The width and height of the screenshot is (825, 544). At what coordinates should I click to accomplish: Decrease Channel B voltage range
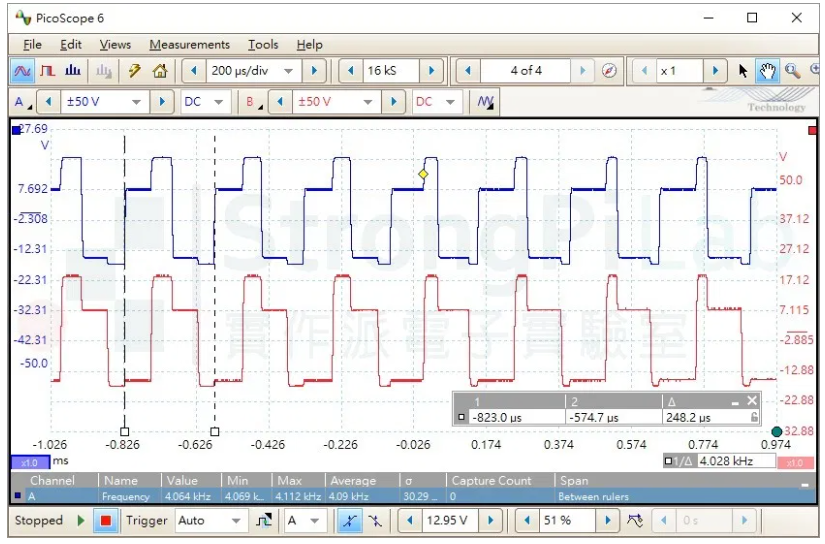(x=280, y=102)
